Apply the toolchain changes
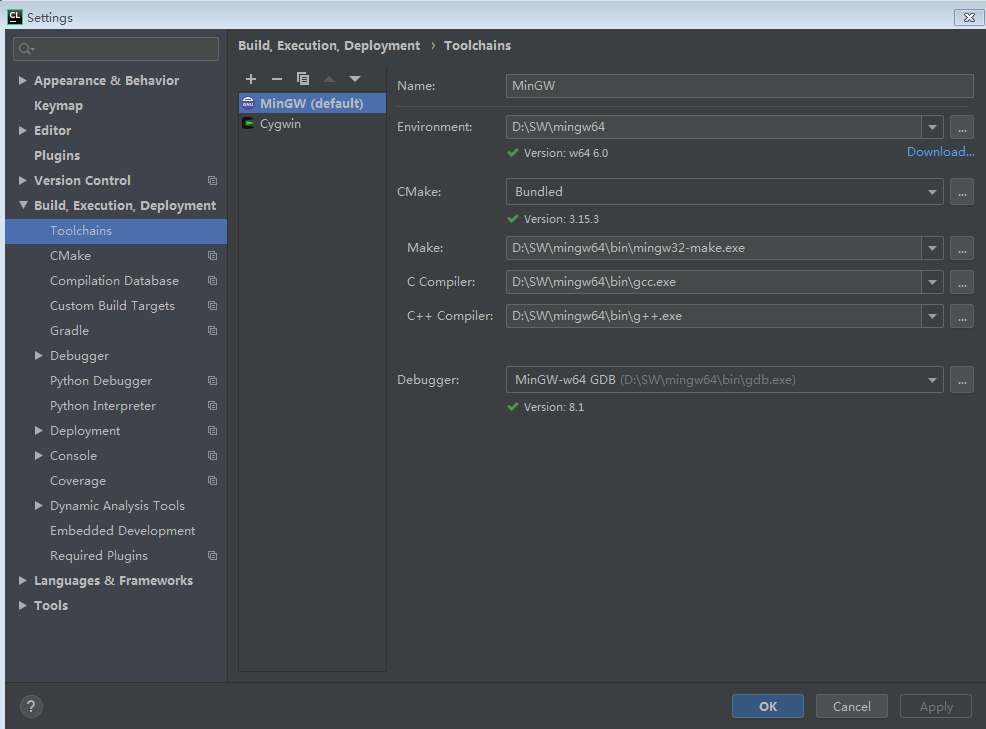Viewport: 986px width, 729px height. pyautogui.click(x=935, y=706)
